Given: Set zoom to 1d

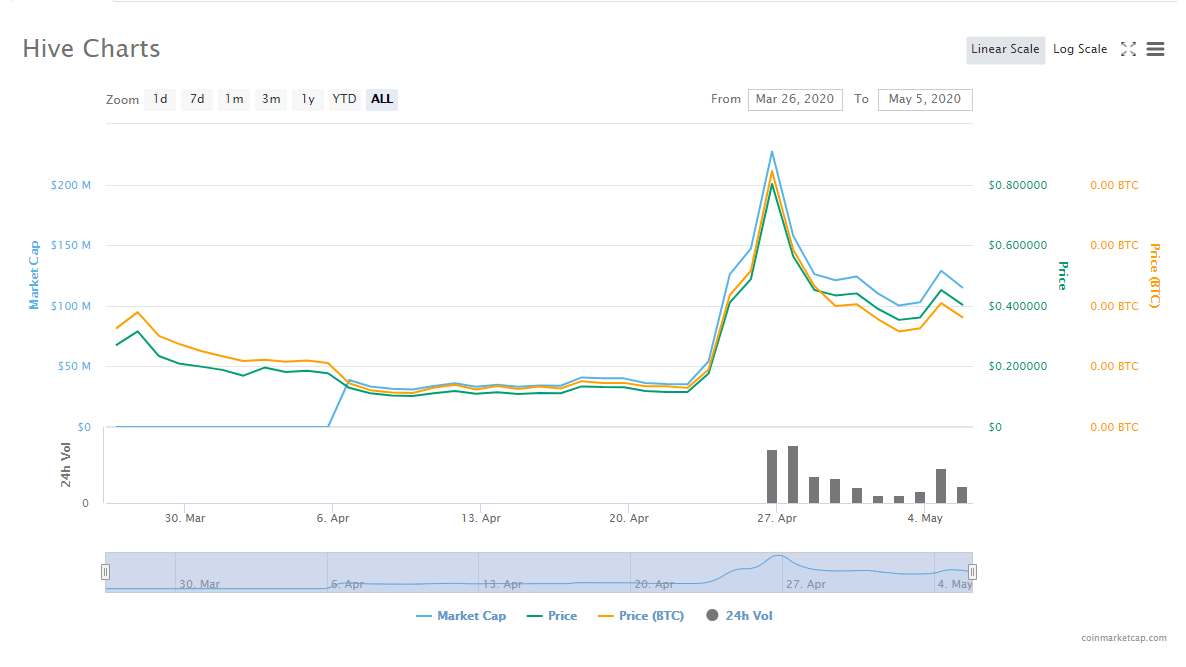Looking at the screenshot, I should 160,99.
